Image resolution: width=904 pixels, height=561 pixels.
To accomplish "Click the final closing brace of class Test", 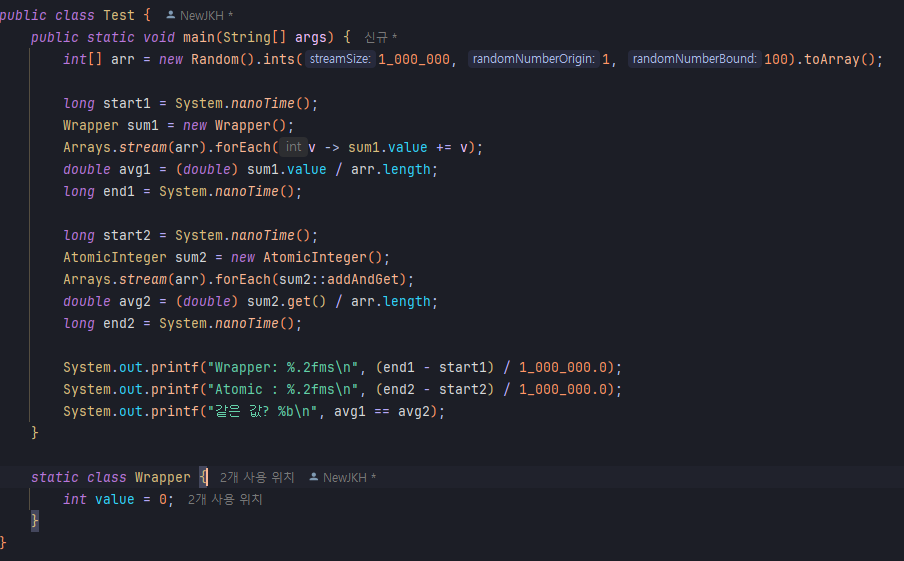I will coord(3,543).
